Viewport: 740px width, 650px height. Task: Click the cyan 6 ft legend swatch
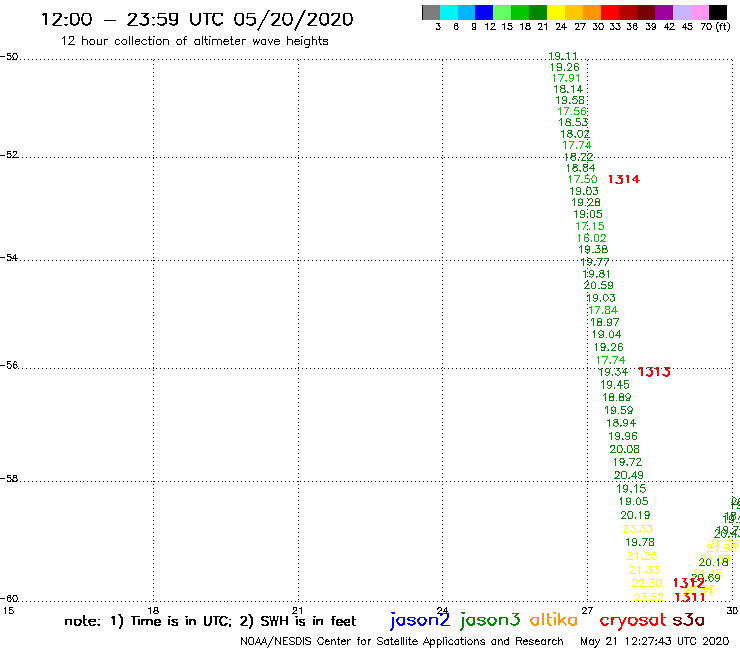click(449, 12)
